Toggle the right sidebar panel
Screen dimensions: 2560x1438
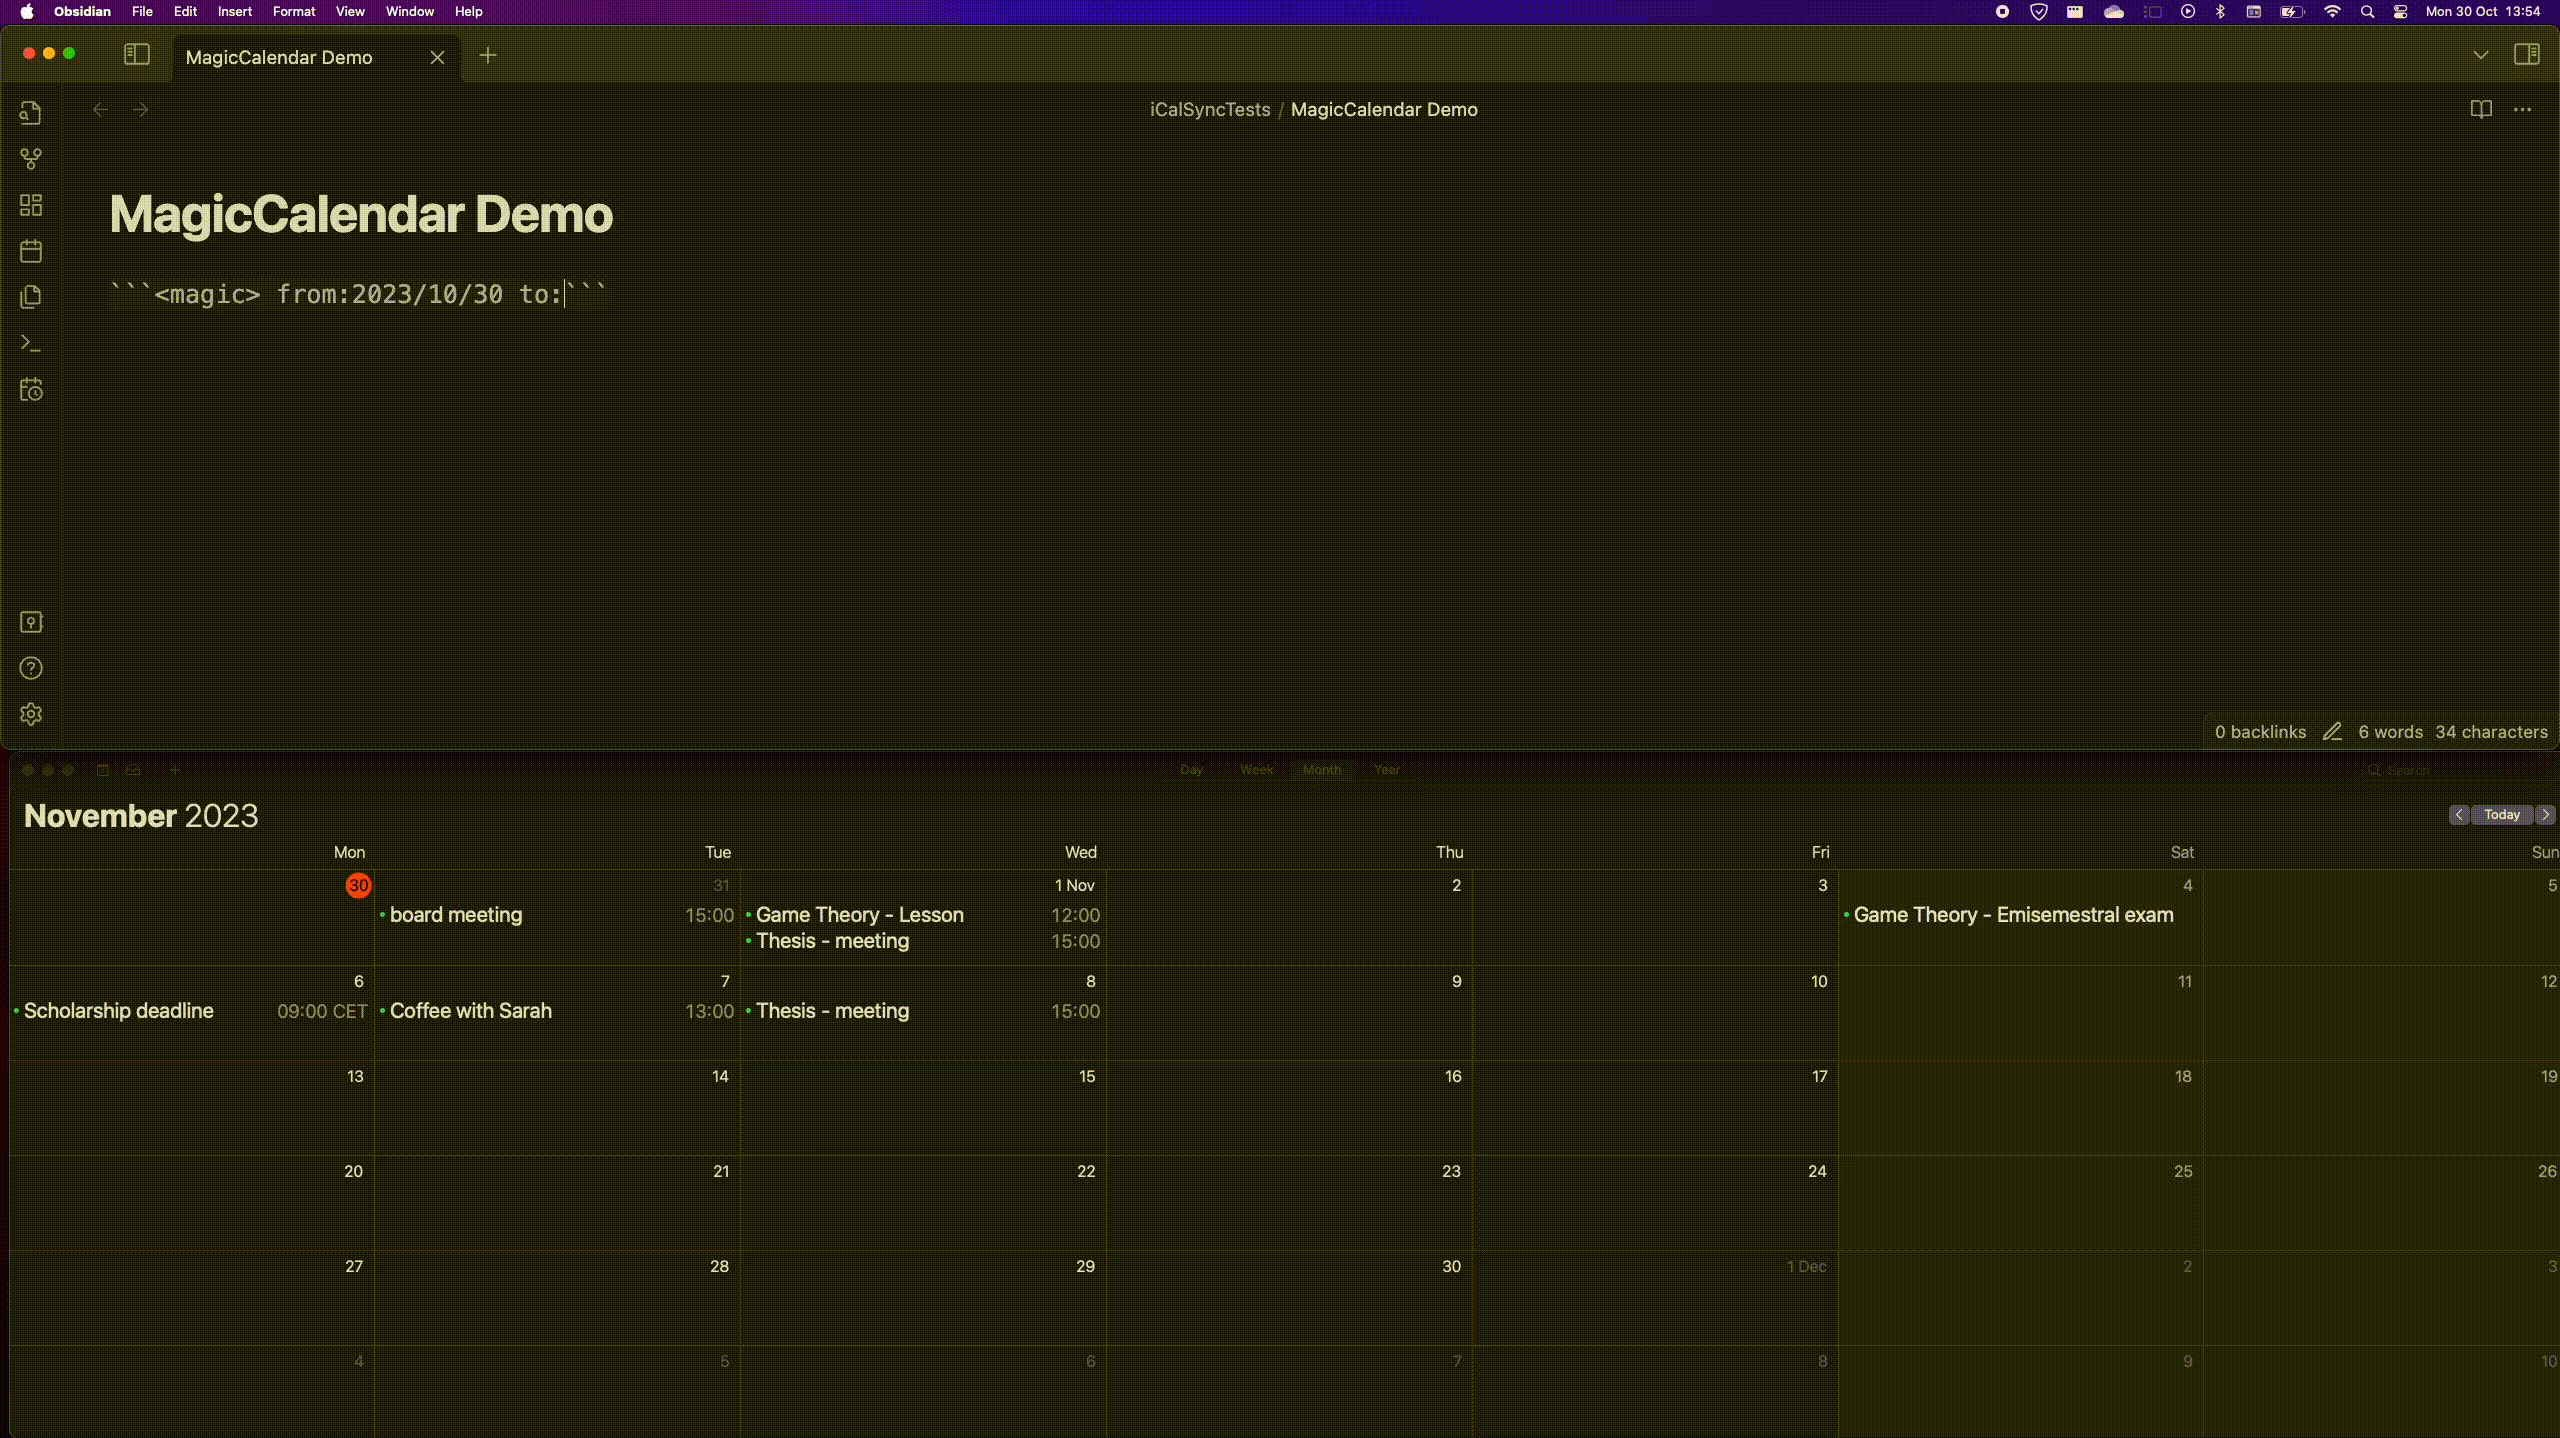tap(2526, 55)
